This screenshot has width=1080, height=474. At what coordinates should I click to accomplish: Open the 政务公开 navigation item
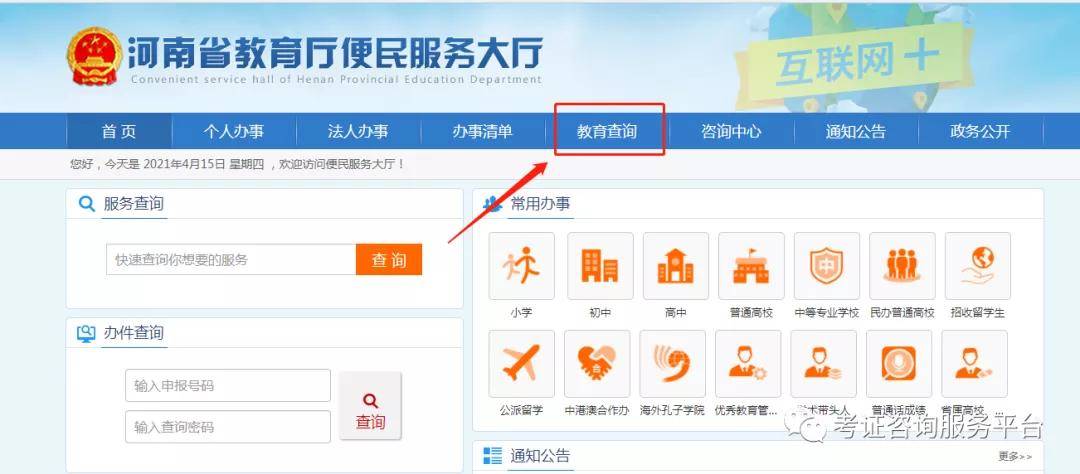[980, 131]
